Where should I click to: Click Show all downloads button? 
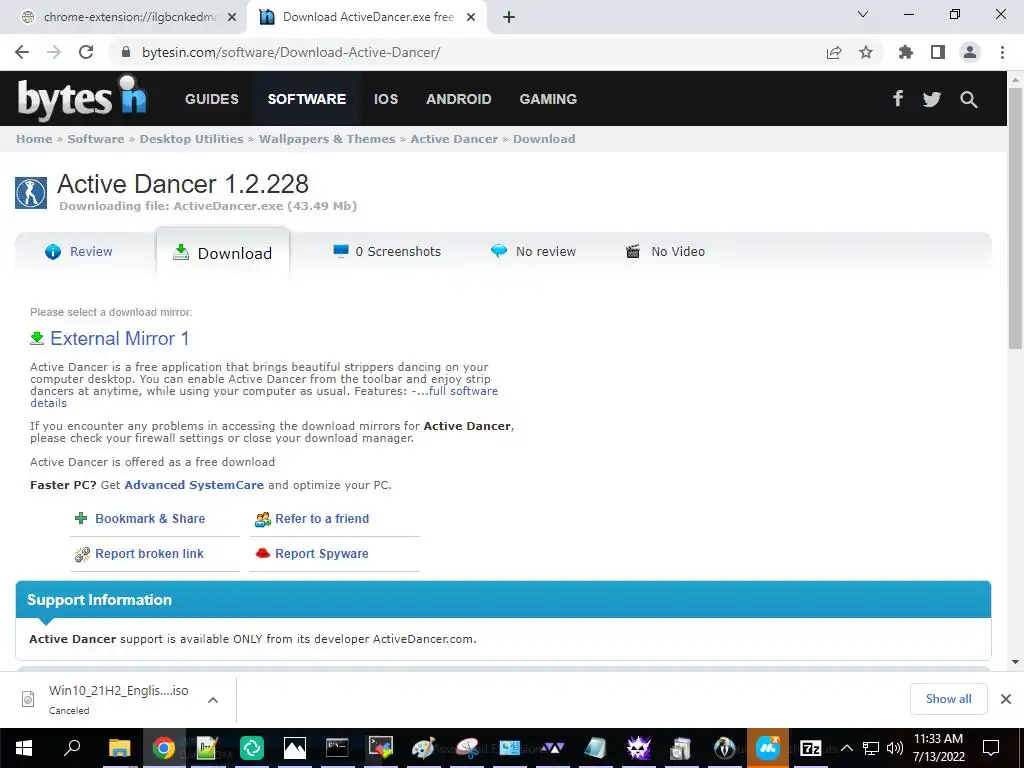point(948,699)
